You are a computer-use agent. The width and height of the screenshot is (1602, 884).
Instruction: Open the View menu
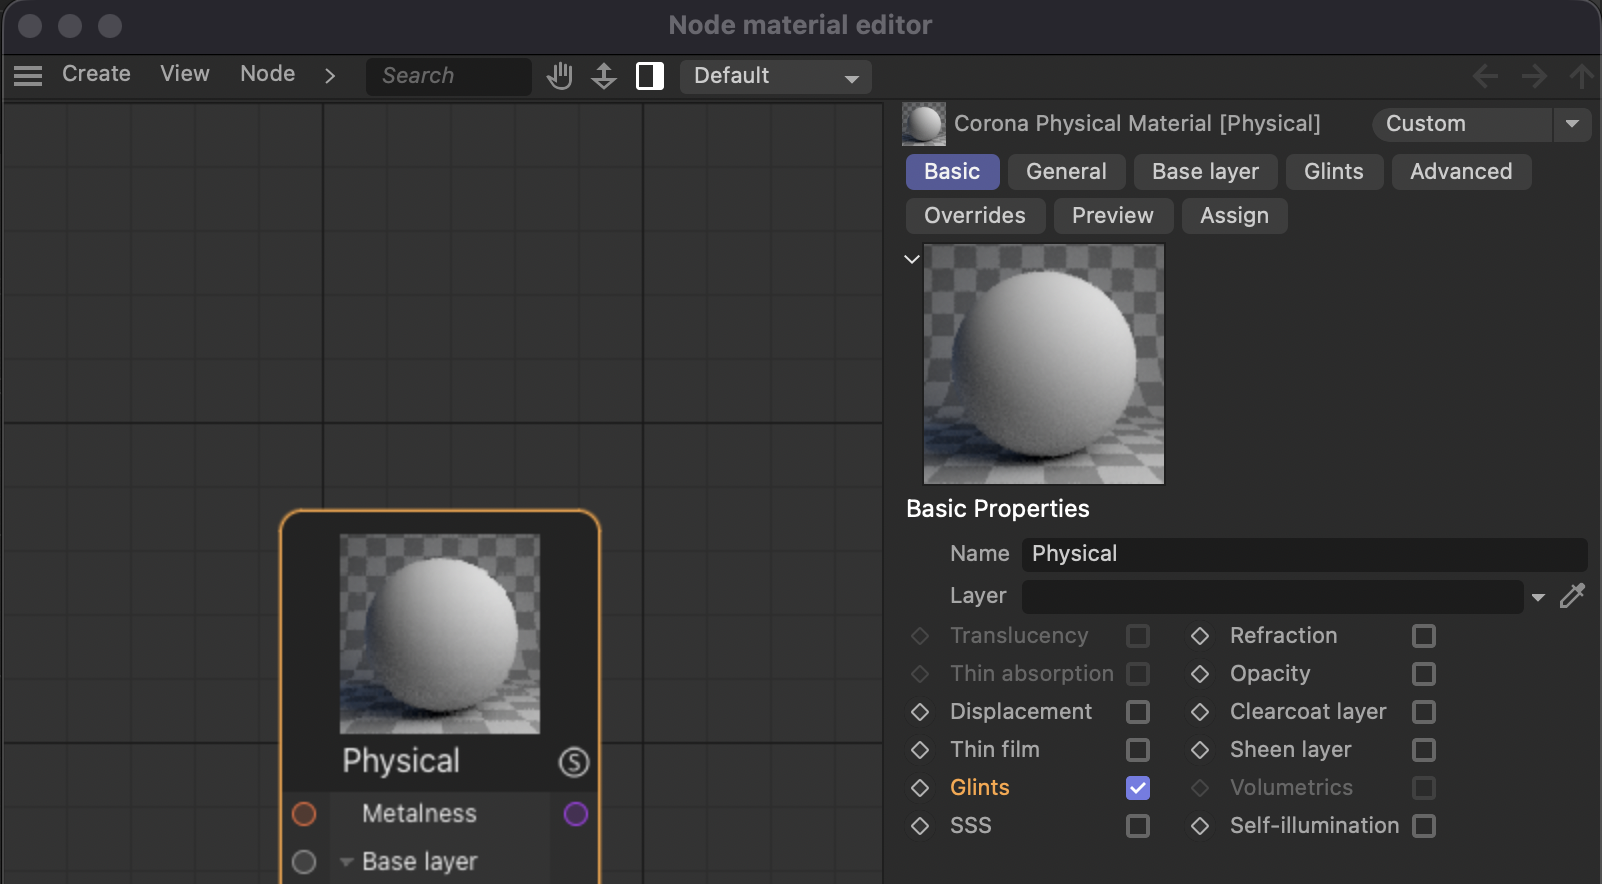[x=185, y=74]
